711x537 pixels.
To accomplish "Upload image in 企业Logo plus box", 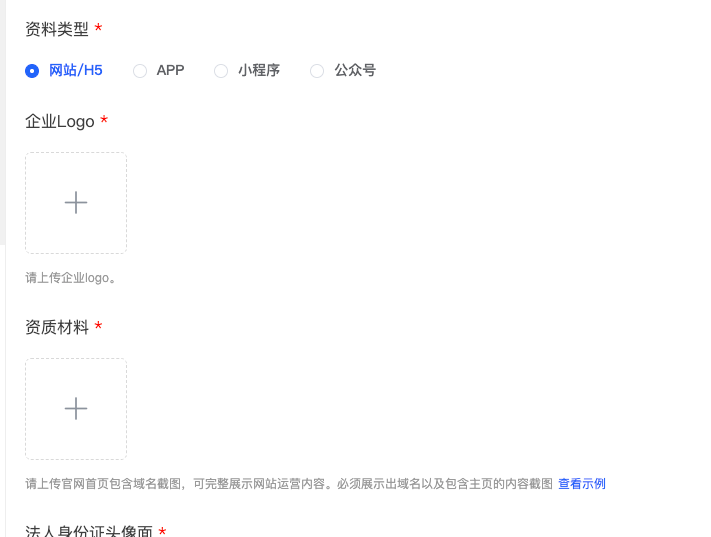I will (76, 203).
